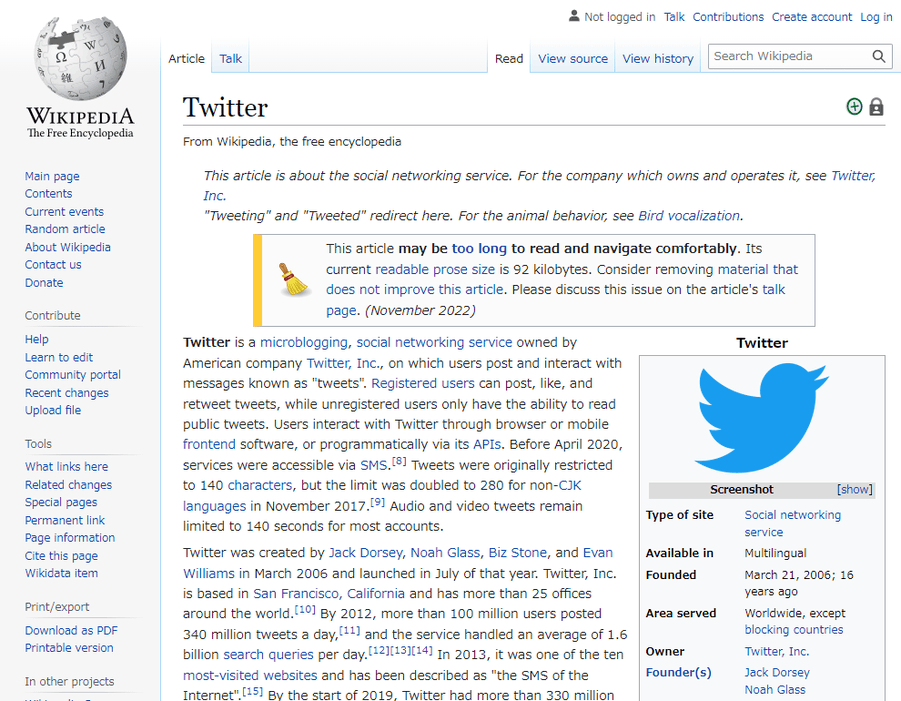901x701 pixels.
Task: Click the Donate link
Action: [x=44, y=283]
